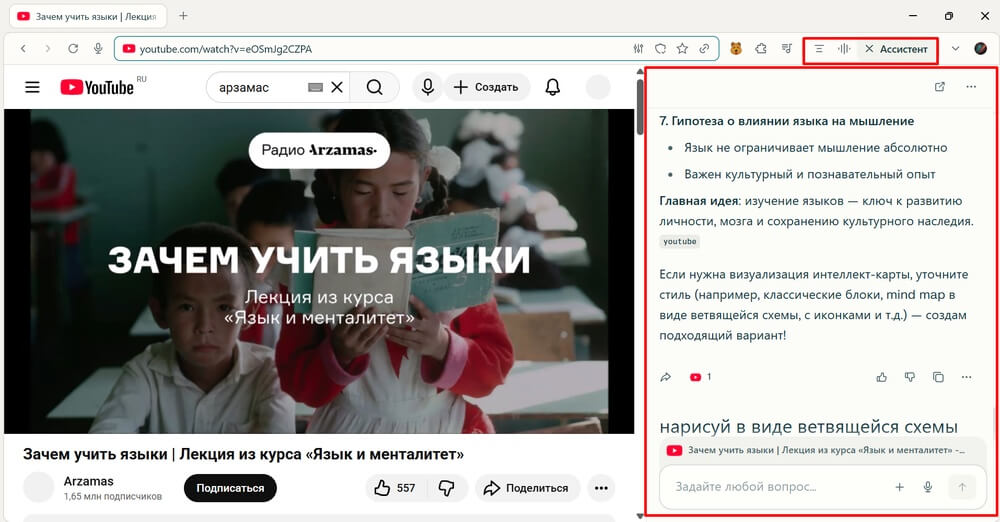Open the extensions puzzle icon
This screenshot has height=522, width=1000.
click(761, 48)
